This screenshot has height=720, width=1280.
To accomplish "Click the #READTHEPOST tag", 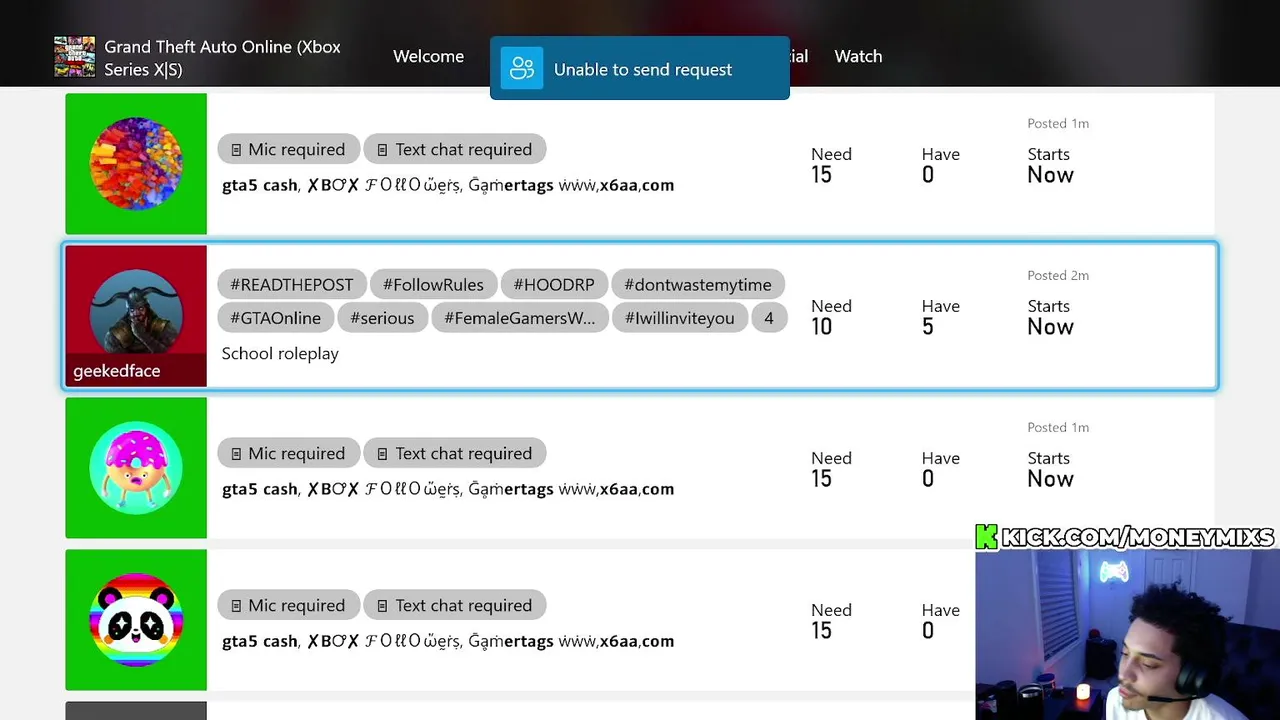I will 291,284.
